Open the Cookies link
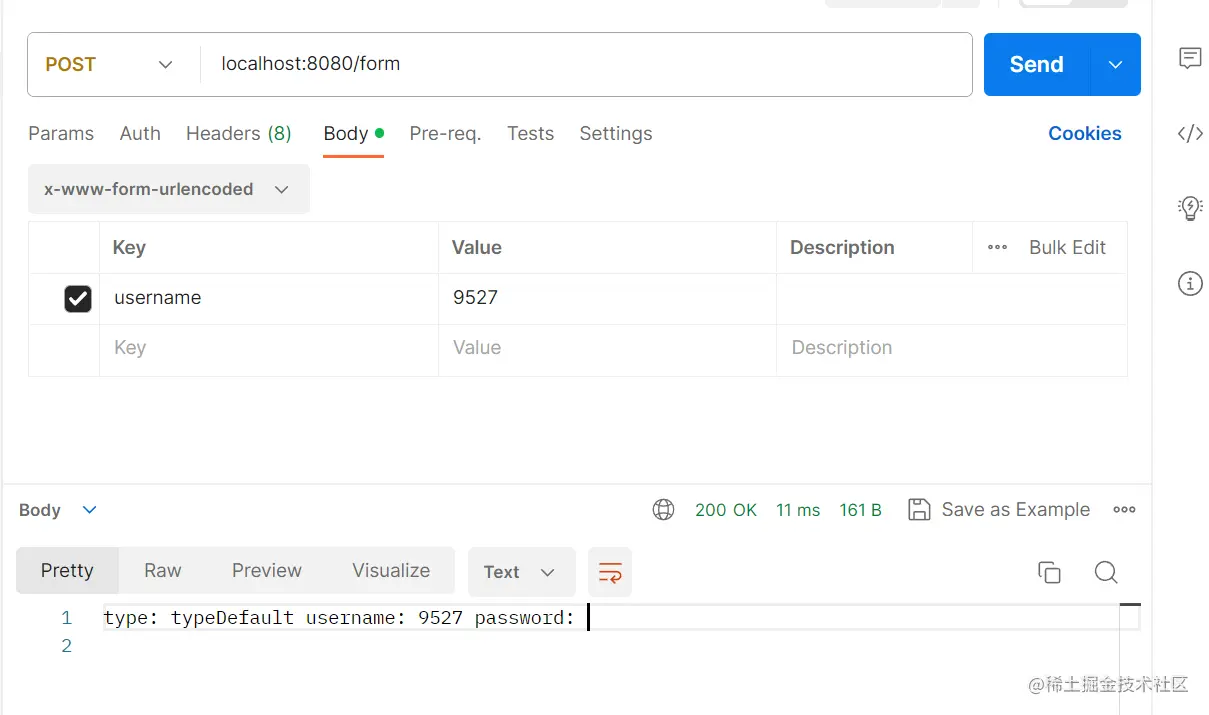Screen dimensions: 1209x715 pos(1084,134)
